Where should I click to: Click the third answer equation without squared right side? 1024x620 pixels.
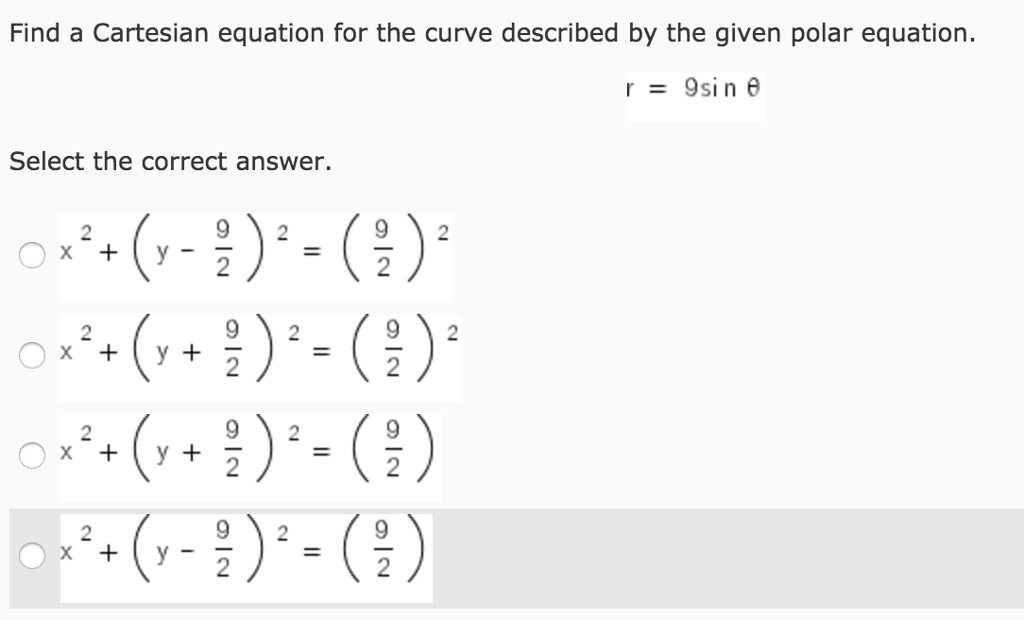[250, 455]
